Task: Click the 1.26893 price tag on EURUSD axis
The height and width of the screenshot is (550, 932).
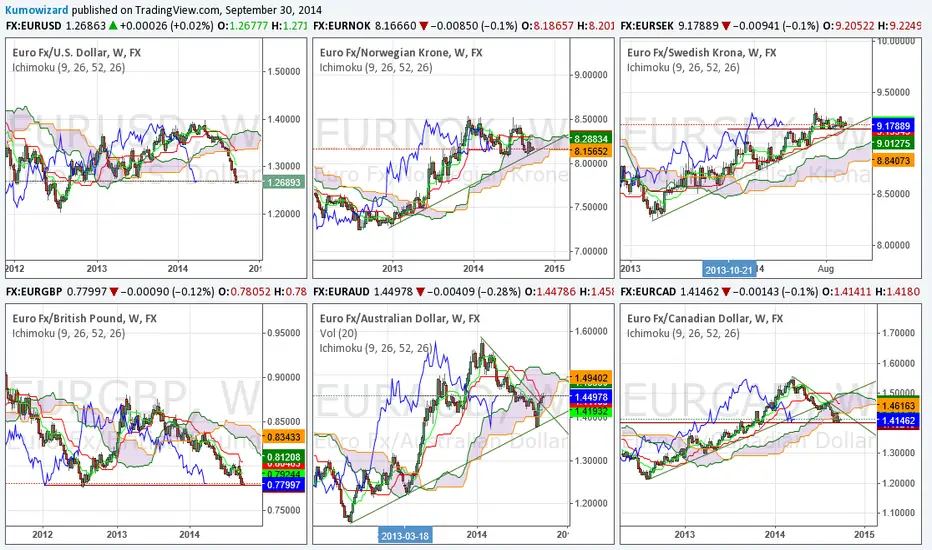Action: (x=284, y=182)
